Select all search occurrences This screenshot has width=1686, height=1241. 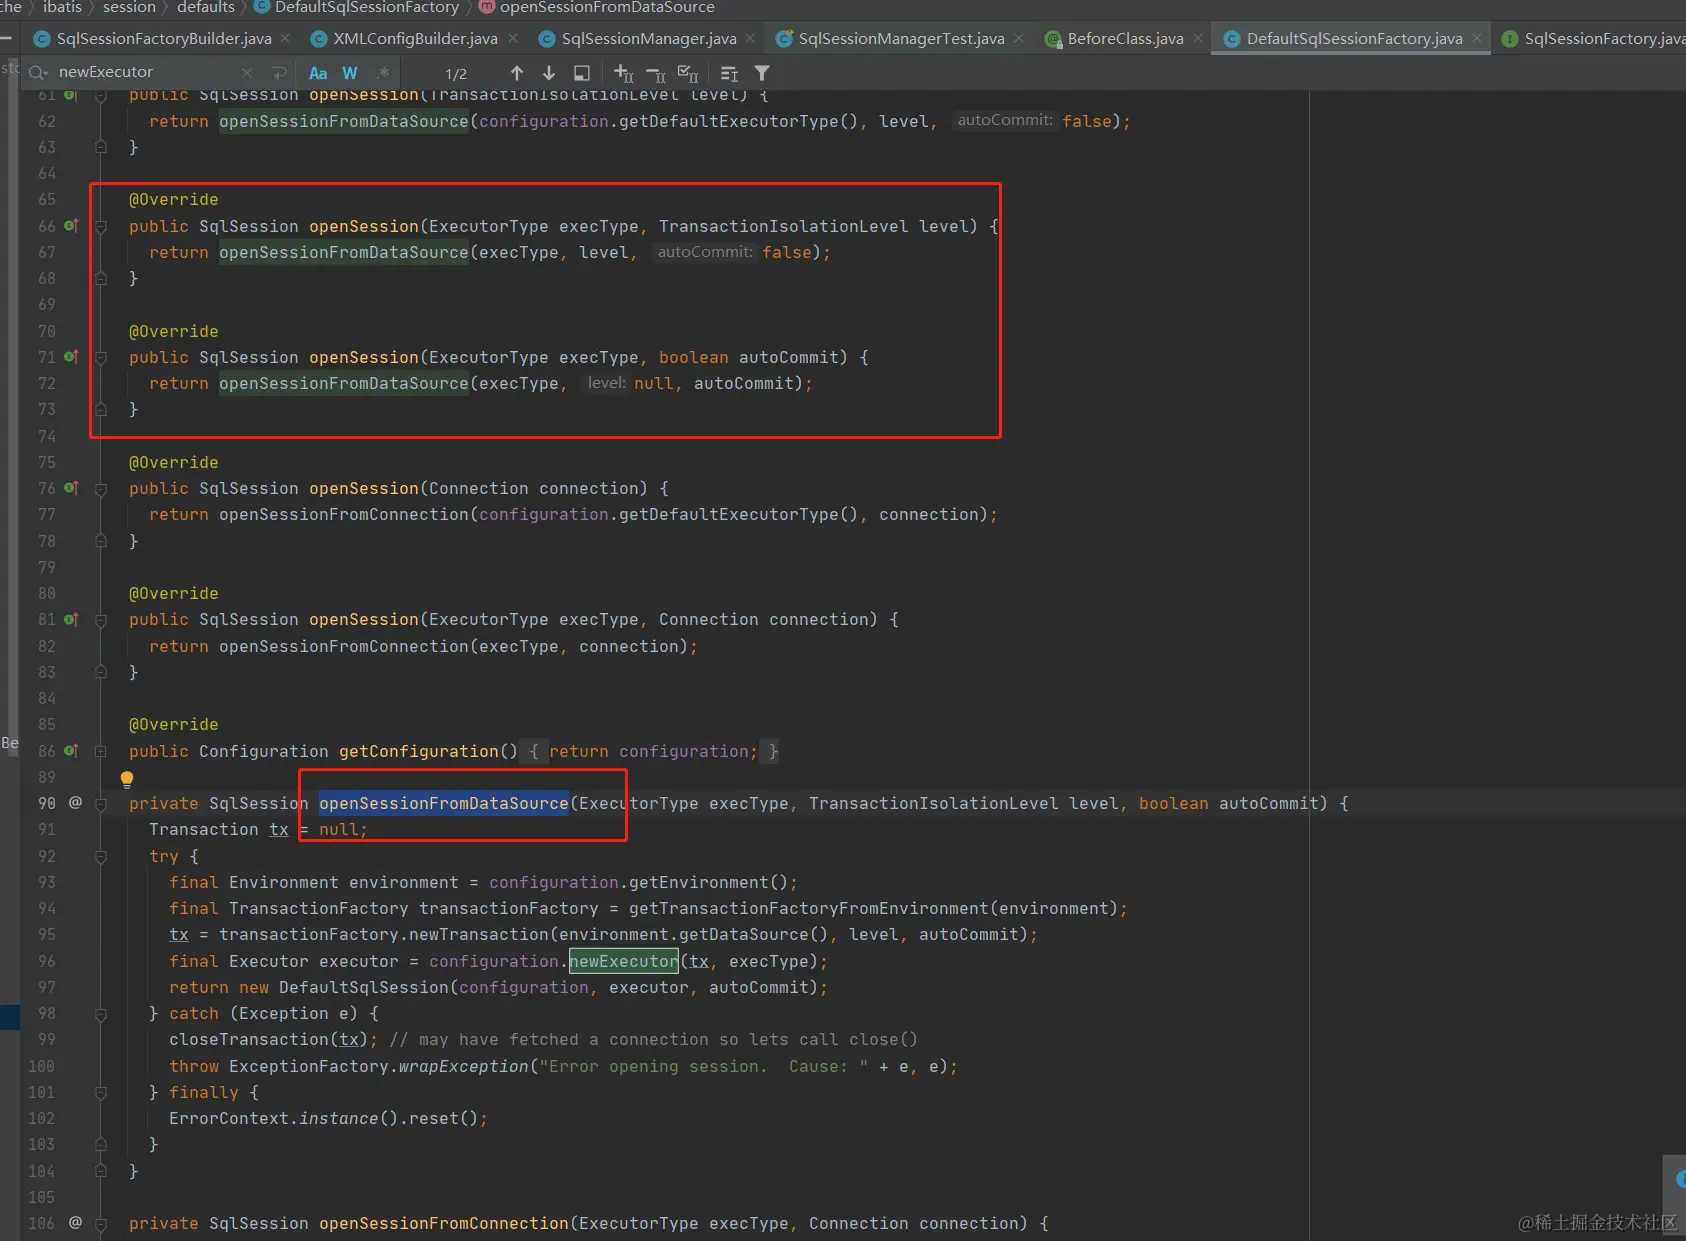pos(688,73)
